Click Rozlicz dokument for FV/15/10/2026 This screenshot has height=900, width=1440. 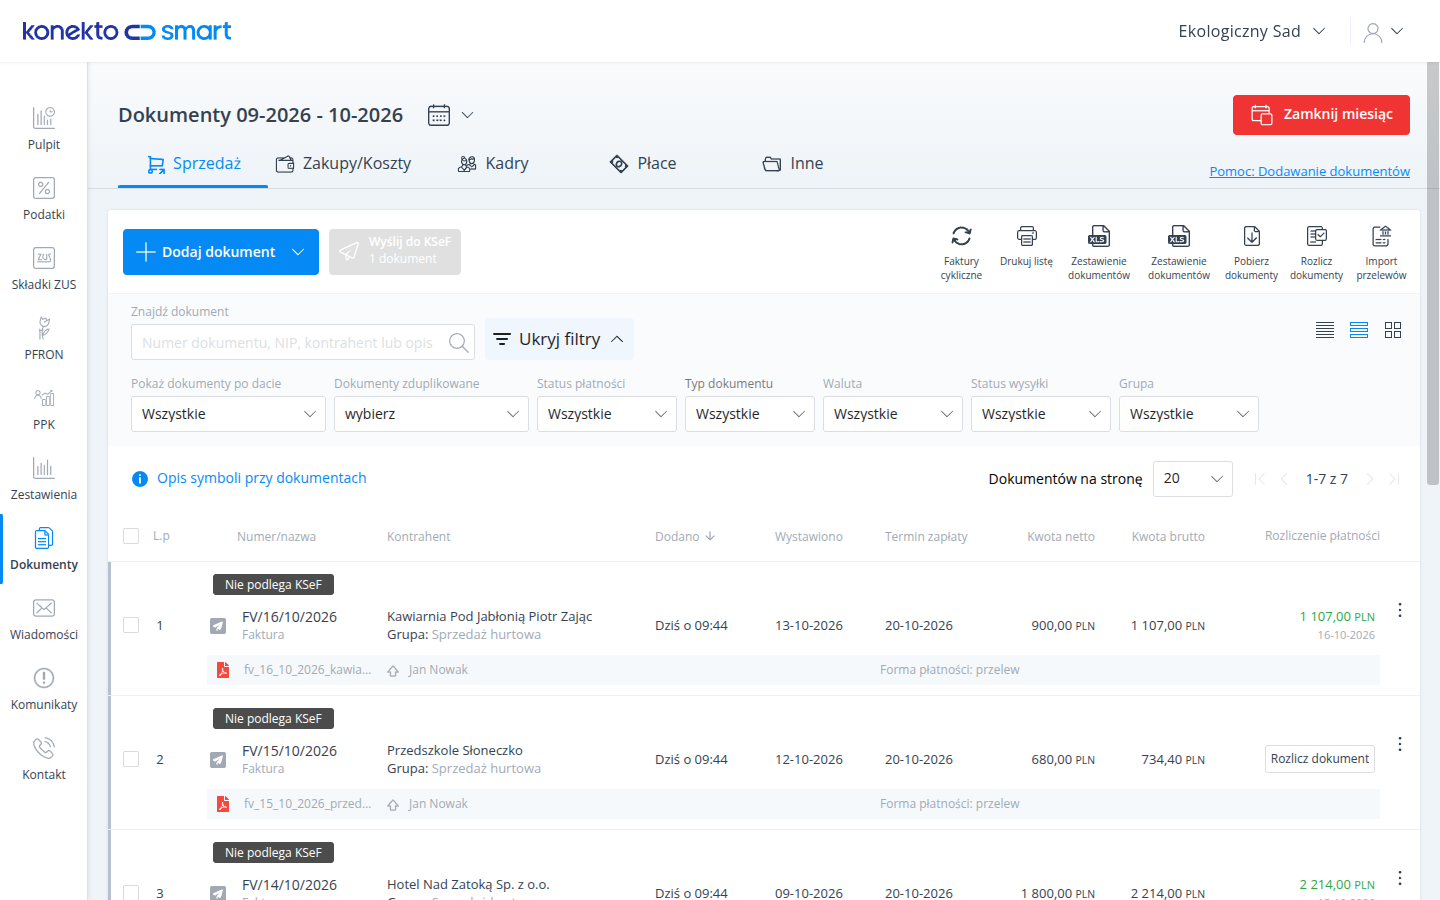[x=1320, y=759]
